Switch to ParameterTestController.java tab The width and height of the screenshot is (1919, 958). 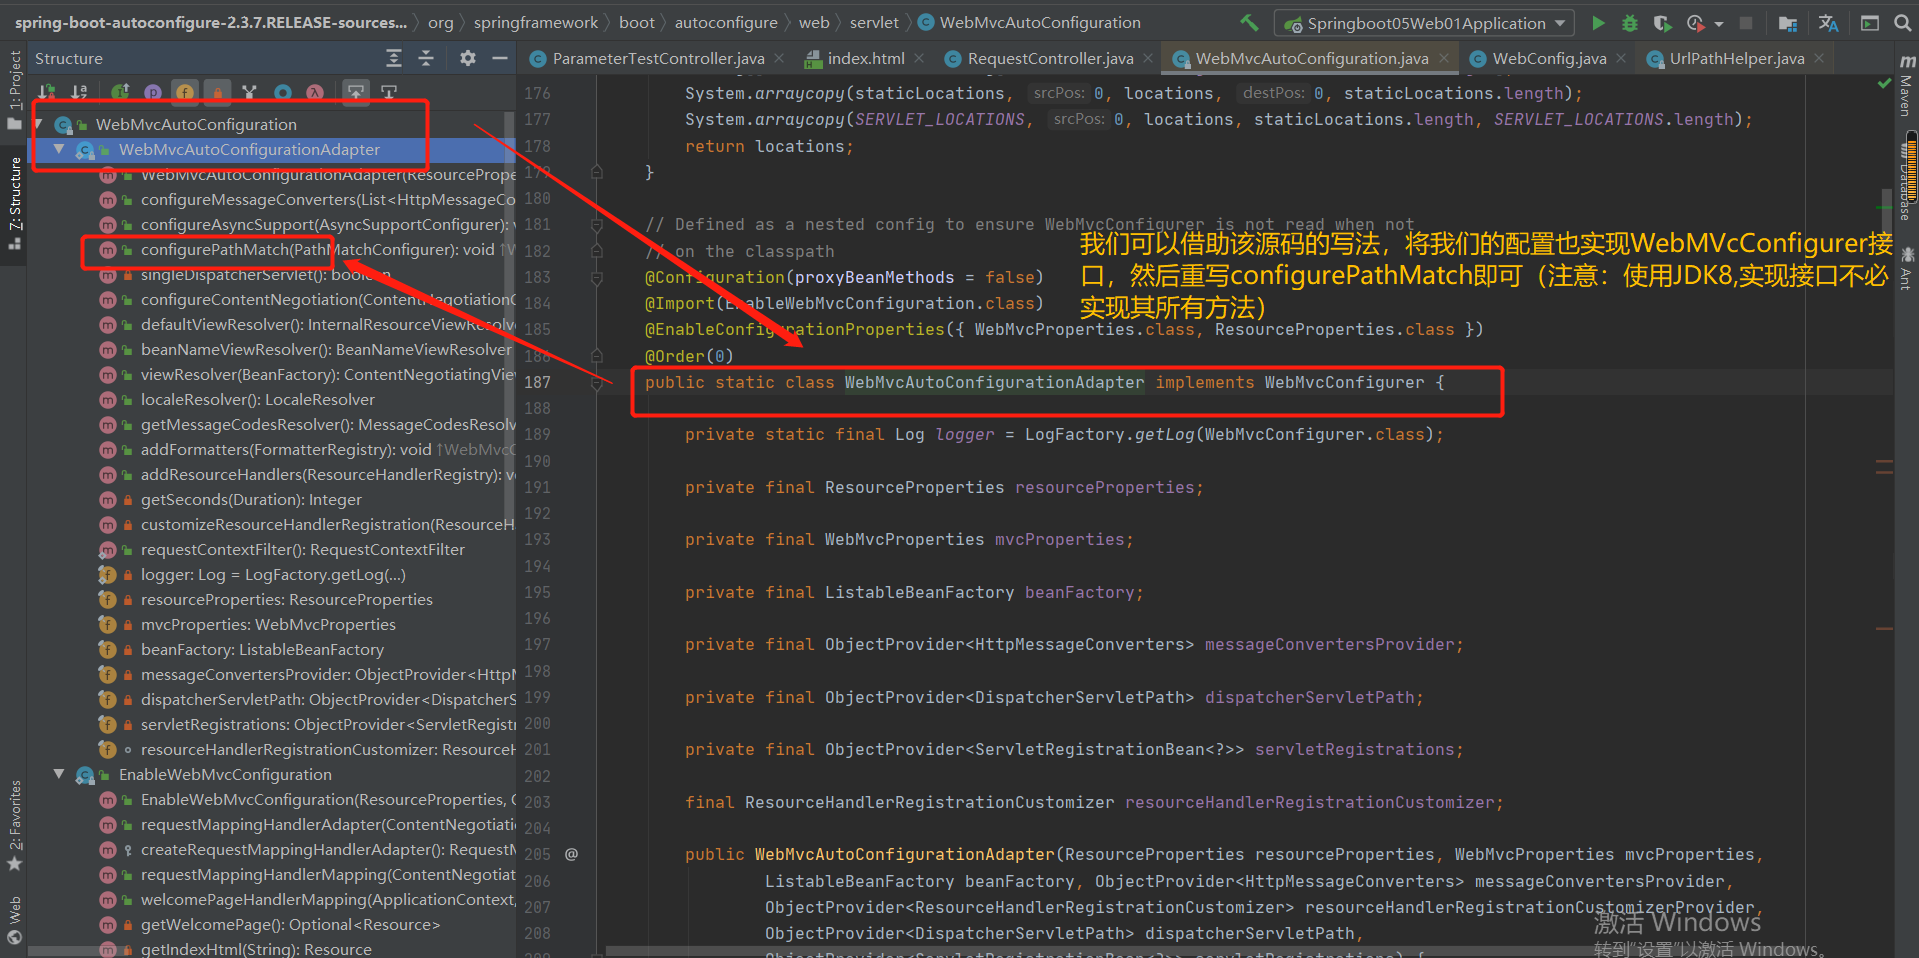tap(657, 58)
